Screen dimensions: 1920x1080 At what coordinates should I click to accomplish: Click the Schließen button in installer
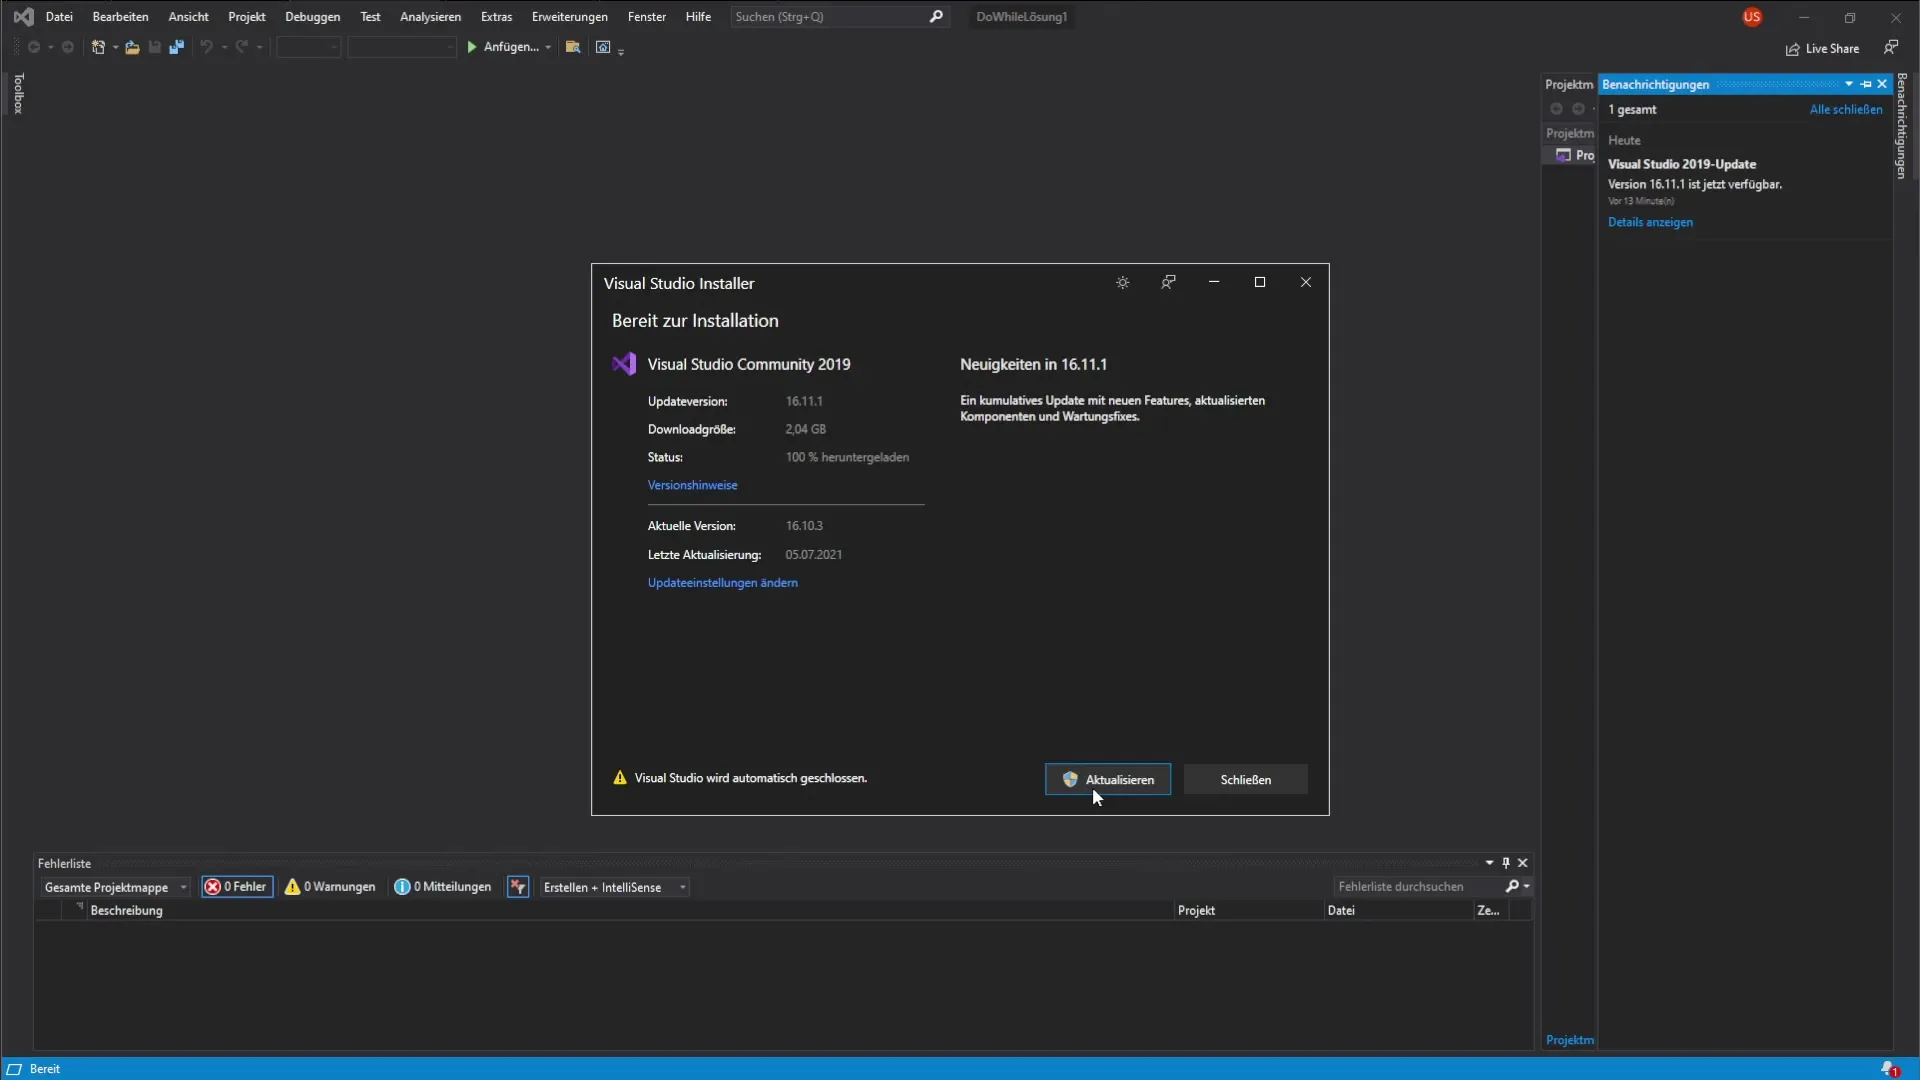1245,780
